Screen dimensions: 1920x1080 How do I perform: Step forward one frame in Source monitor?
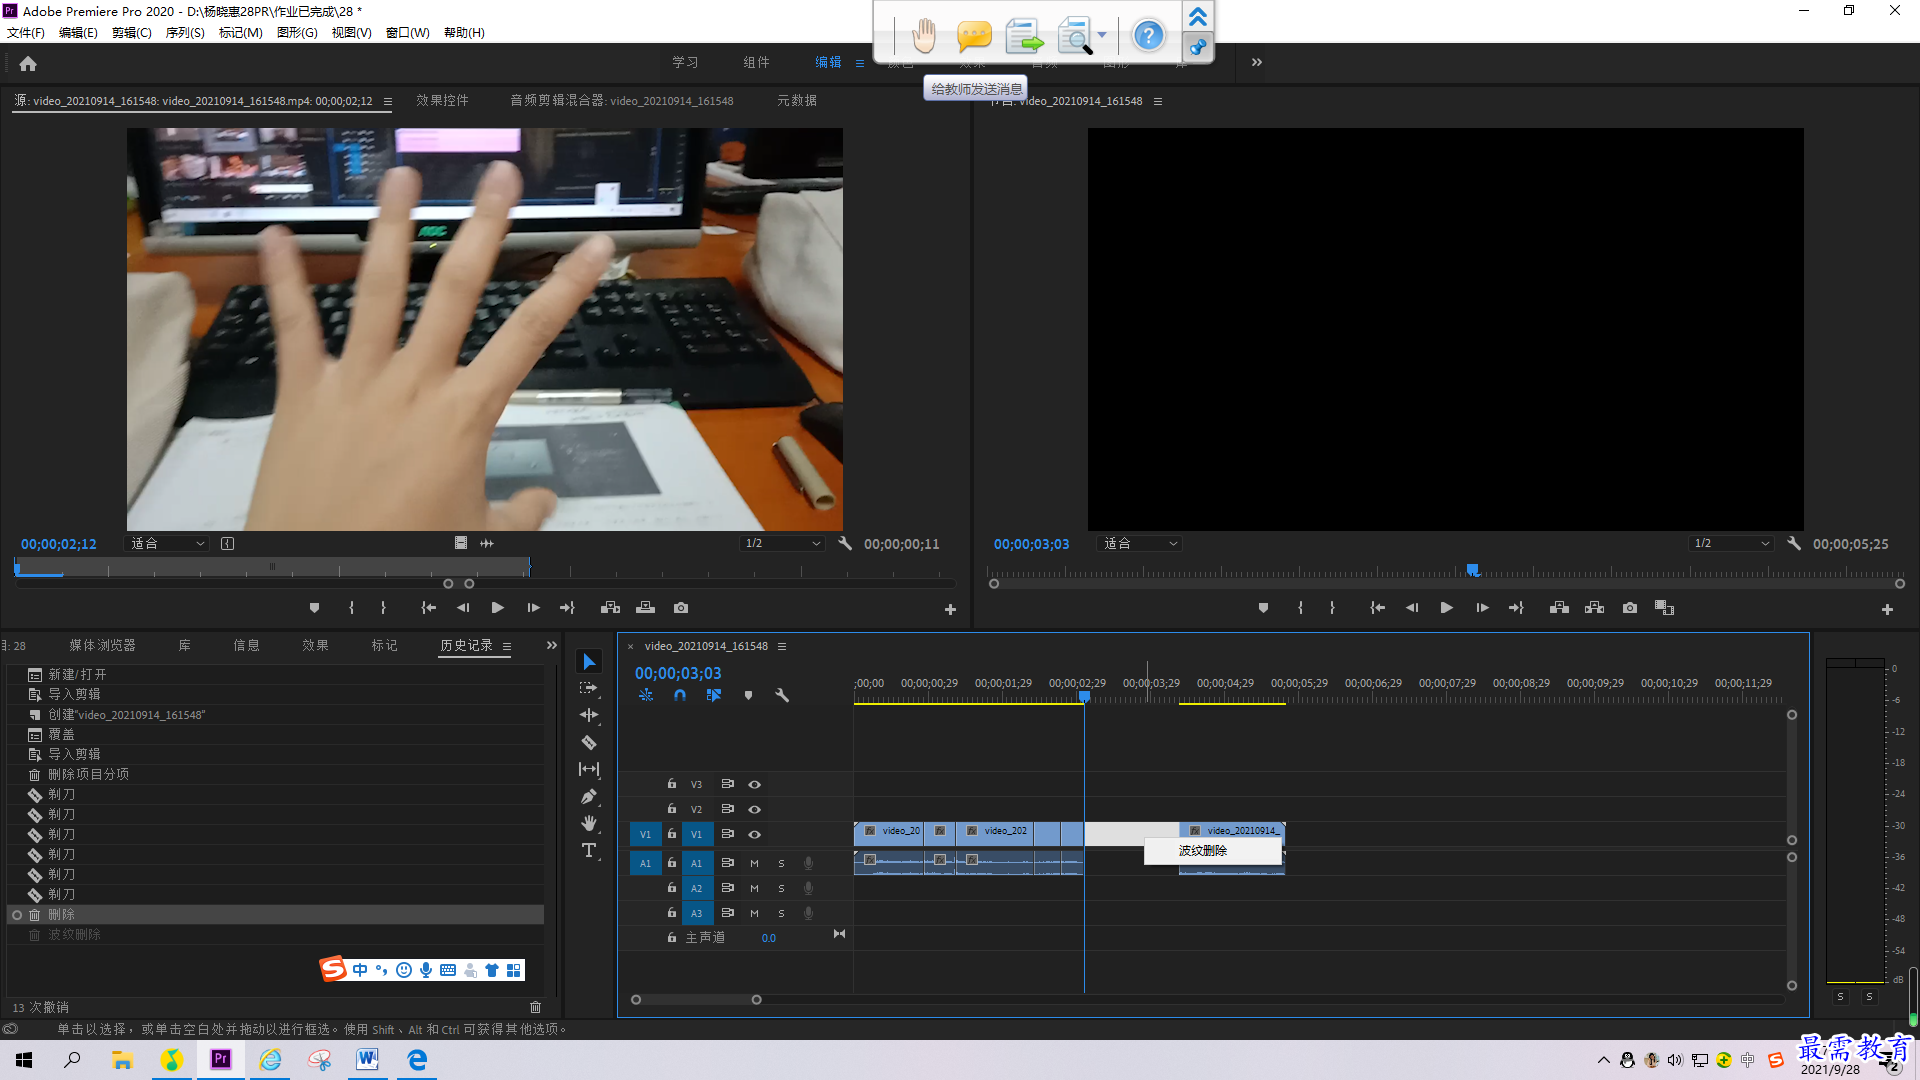click(534, 608)
